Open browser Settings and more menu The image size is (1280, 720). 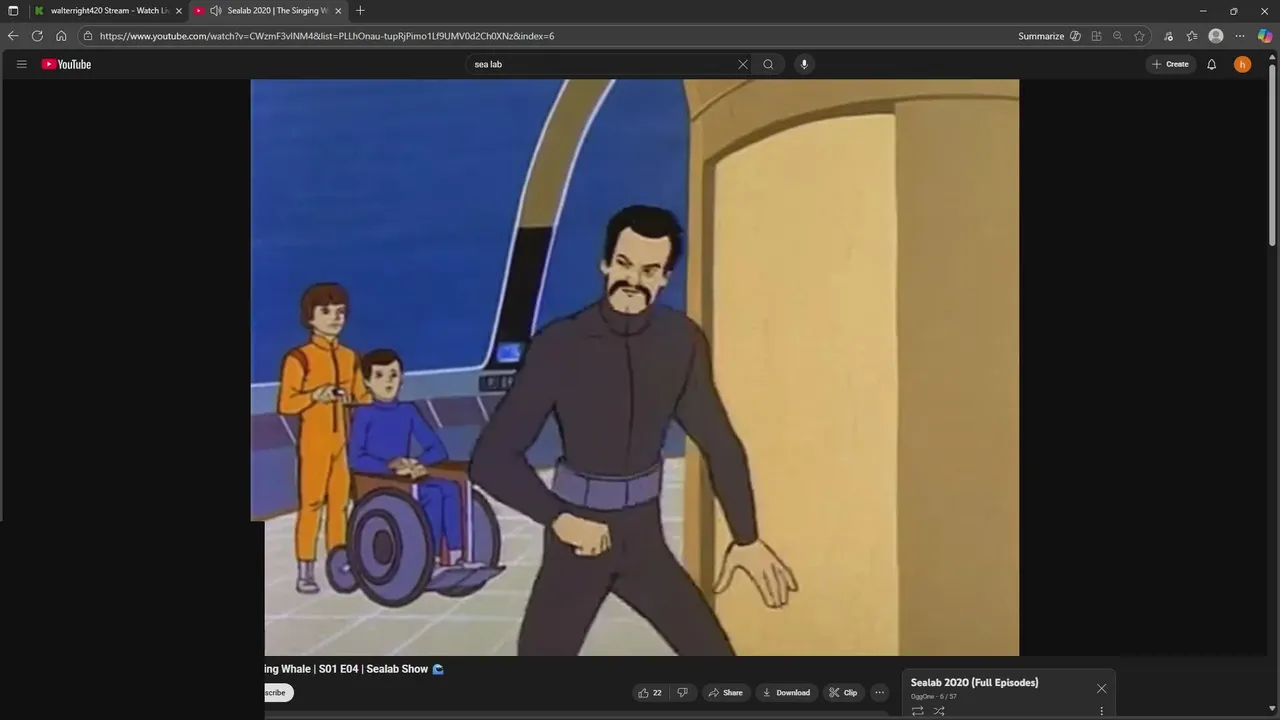tap(1240, 36)
